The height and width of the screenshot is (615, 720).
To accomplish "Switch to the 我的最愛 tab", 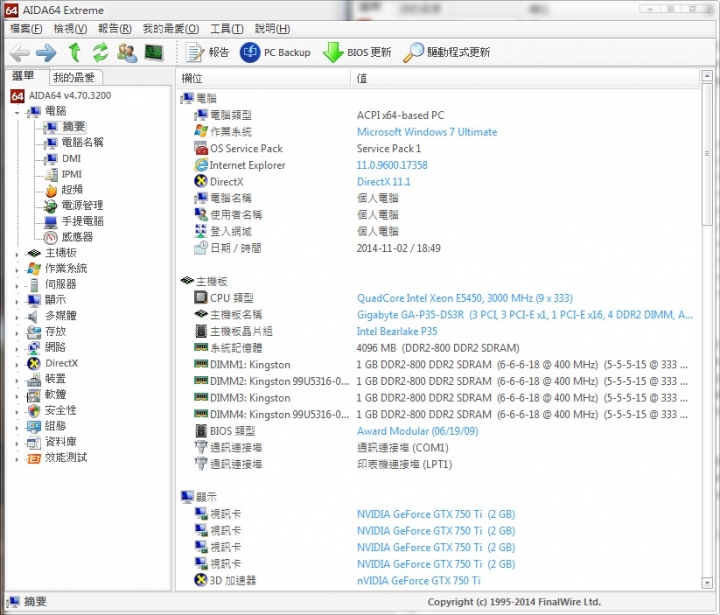I will pyautogui.click(x=74, y=77).
